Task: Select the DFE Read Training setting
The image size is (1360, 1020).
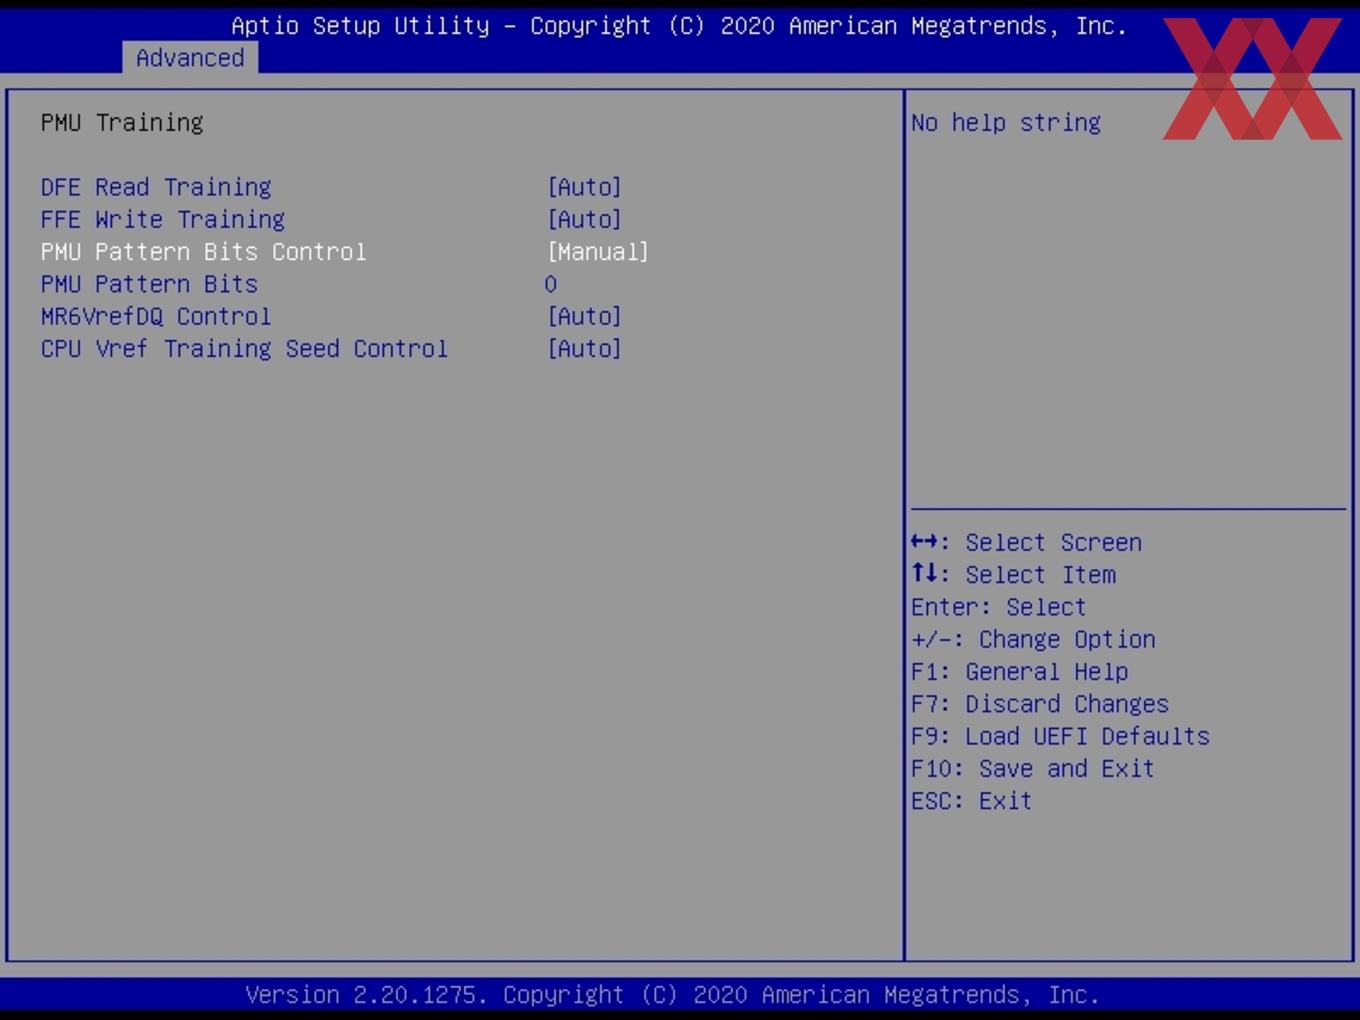Action: 156,187
